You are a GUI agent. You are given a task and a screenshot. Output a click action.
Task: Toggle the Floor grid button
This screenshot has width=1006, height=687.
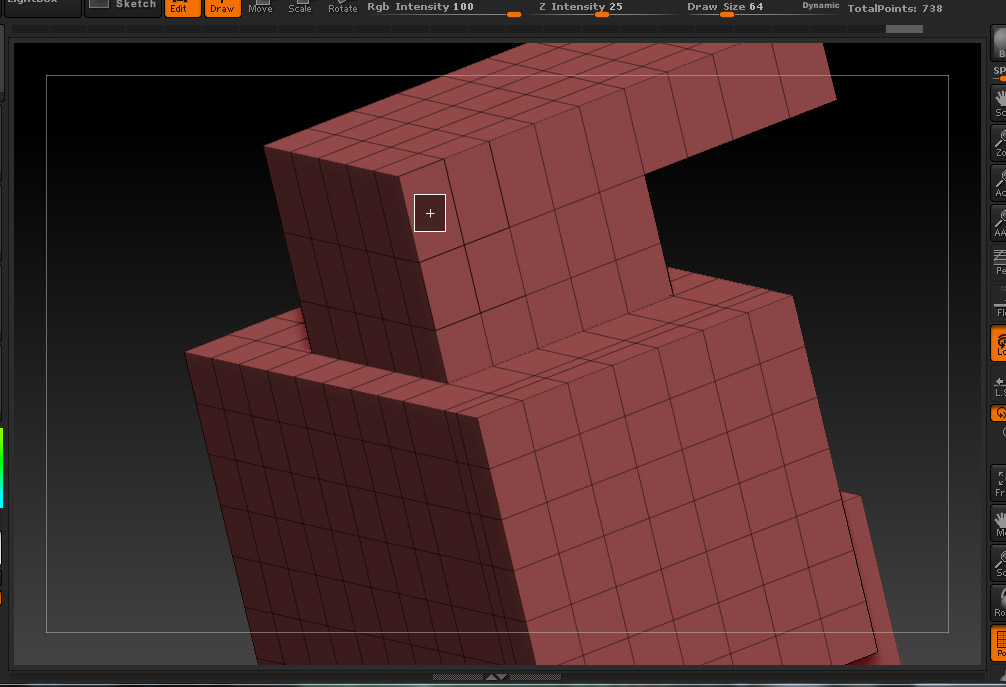[998, 303]
